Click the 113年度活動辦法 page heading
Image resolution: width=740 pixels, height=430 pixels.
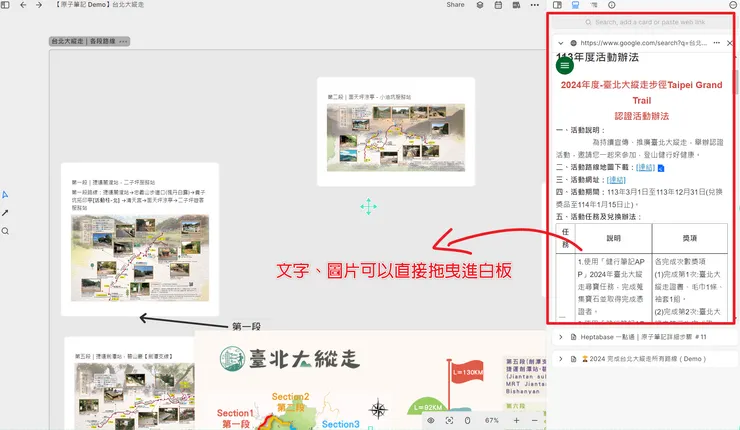pyautogui.click(x=597, y=58)
